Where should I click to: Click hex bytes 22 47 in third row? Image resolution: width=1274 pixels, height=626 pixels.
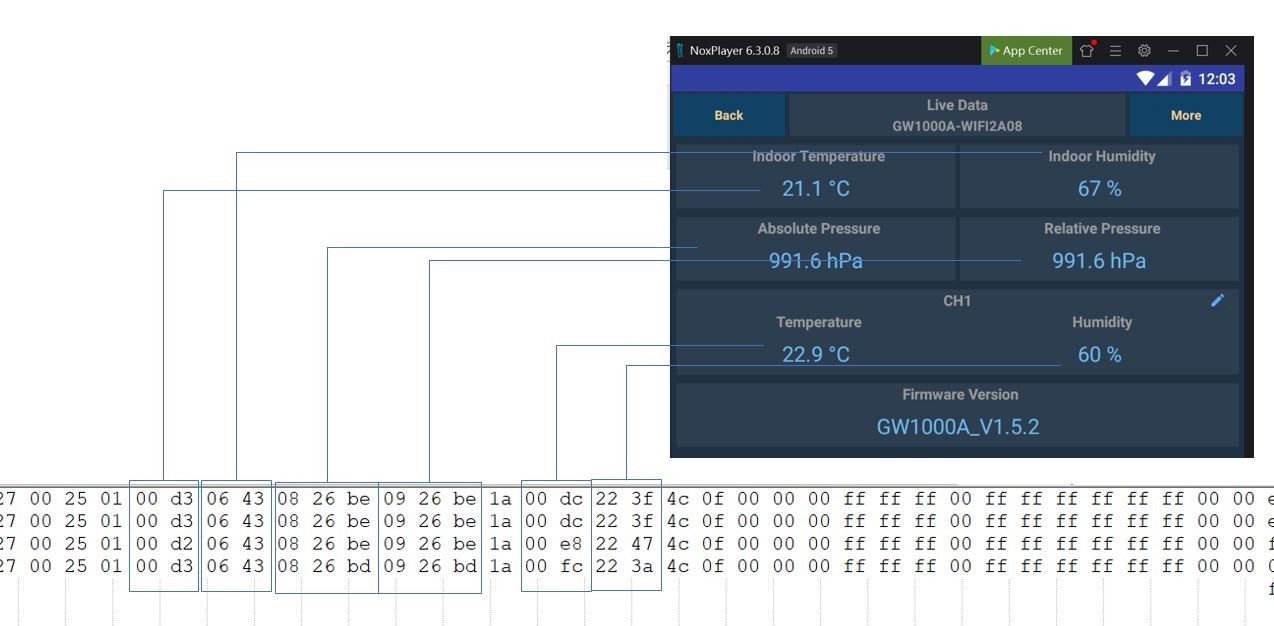click(x=624, y=544)
